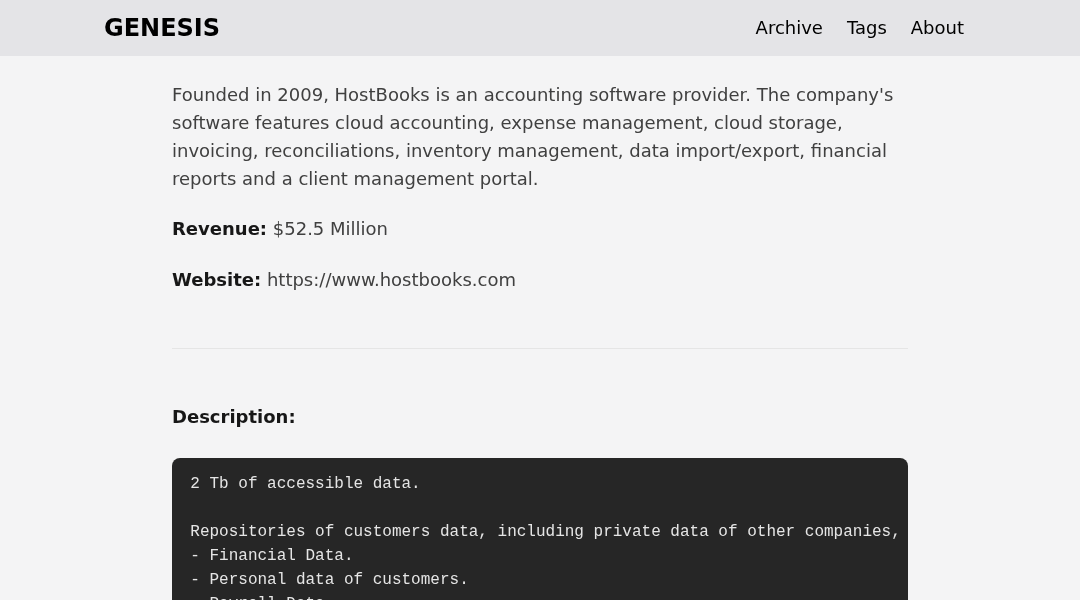Select the '- Financial Data.' list line
This screenshot has height=600, width=1080.
click(x=271, y=555)
